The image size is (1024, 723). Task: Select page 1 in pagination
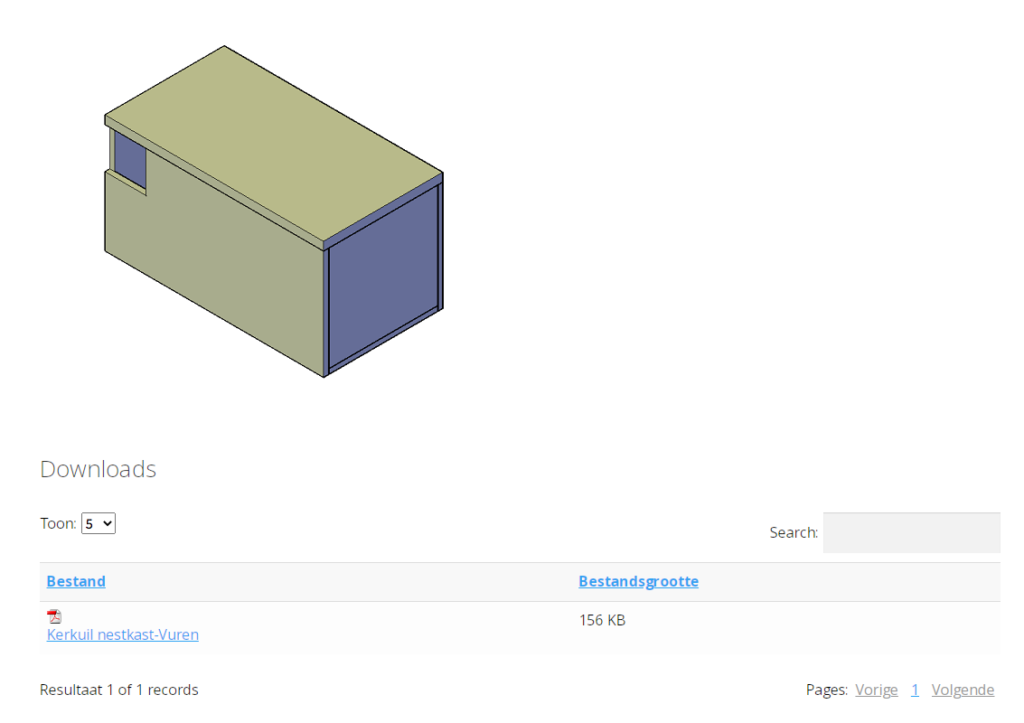914,690
